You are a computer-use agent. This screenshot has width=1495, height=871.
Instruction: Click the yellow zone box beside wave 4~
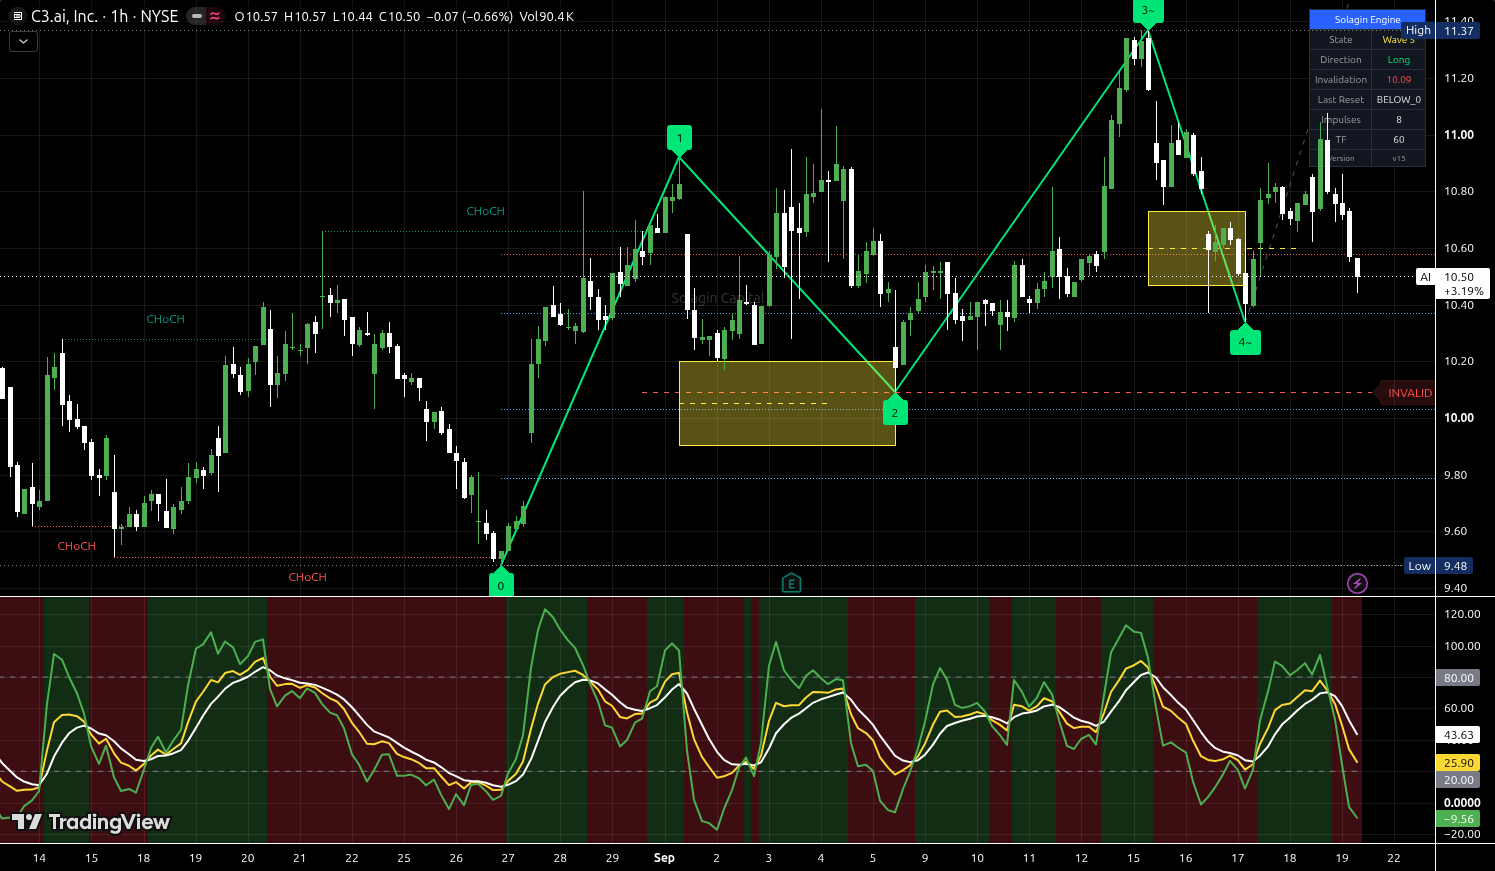1197,248
